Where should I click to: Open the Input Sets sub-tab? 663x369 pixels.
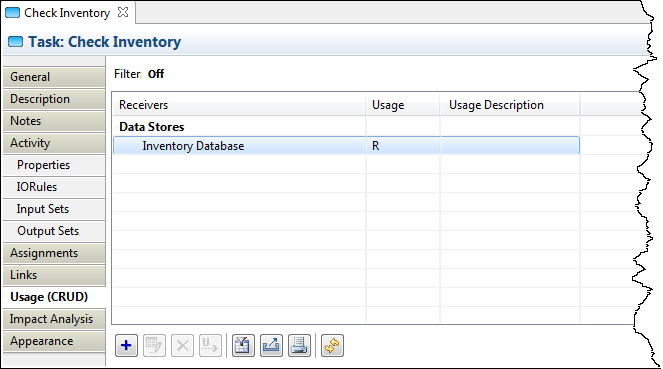point(54,209)
